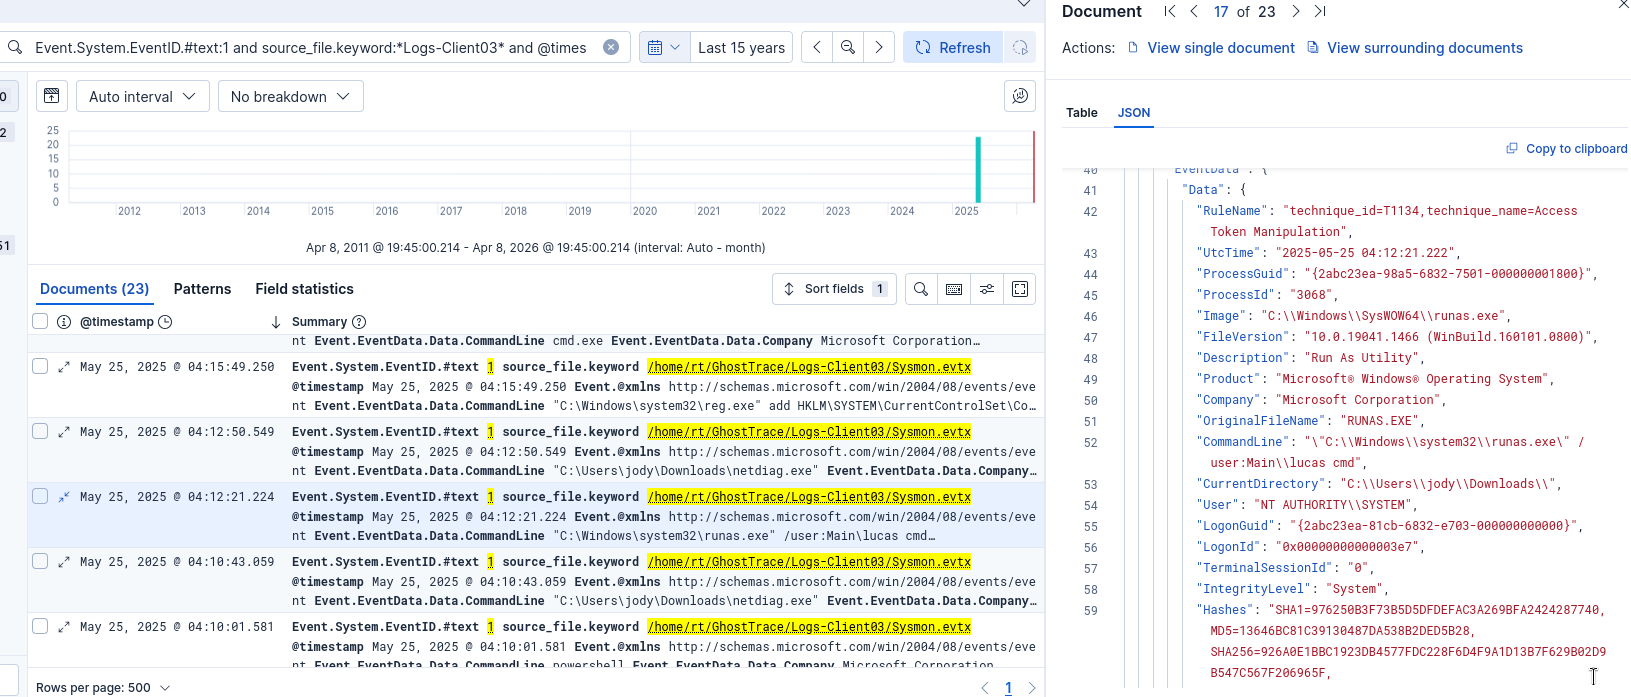Viewport: 1631px width, 697px height.
Task: Go to previous results page arrow
Action: pyautogui.click(x=985, y=688)
